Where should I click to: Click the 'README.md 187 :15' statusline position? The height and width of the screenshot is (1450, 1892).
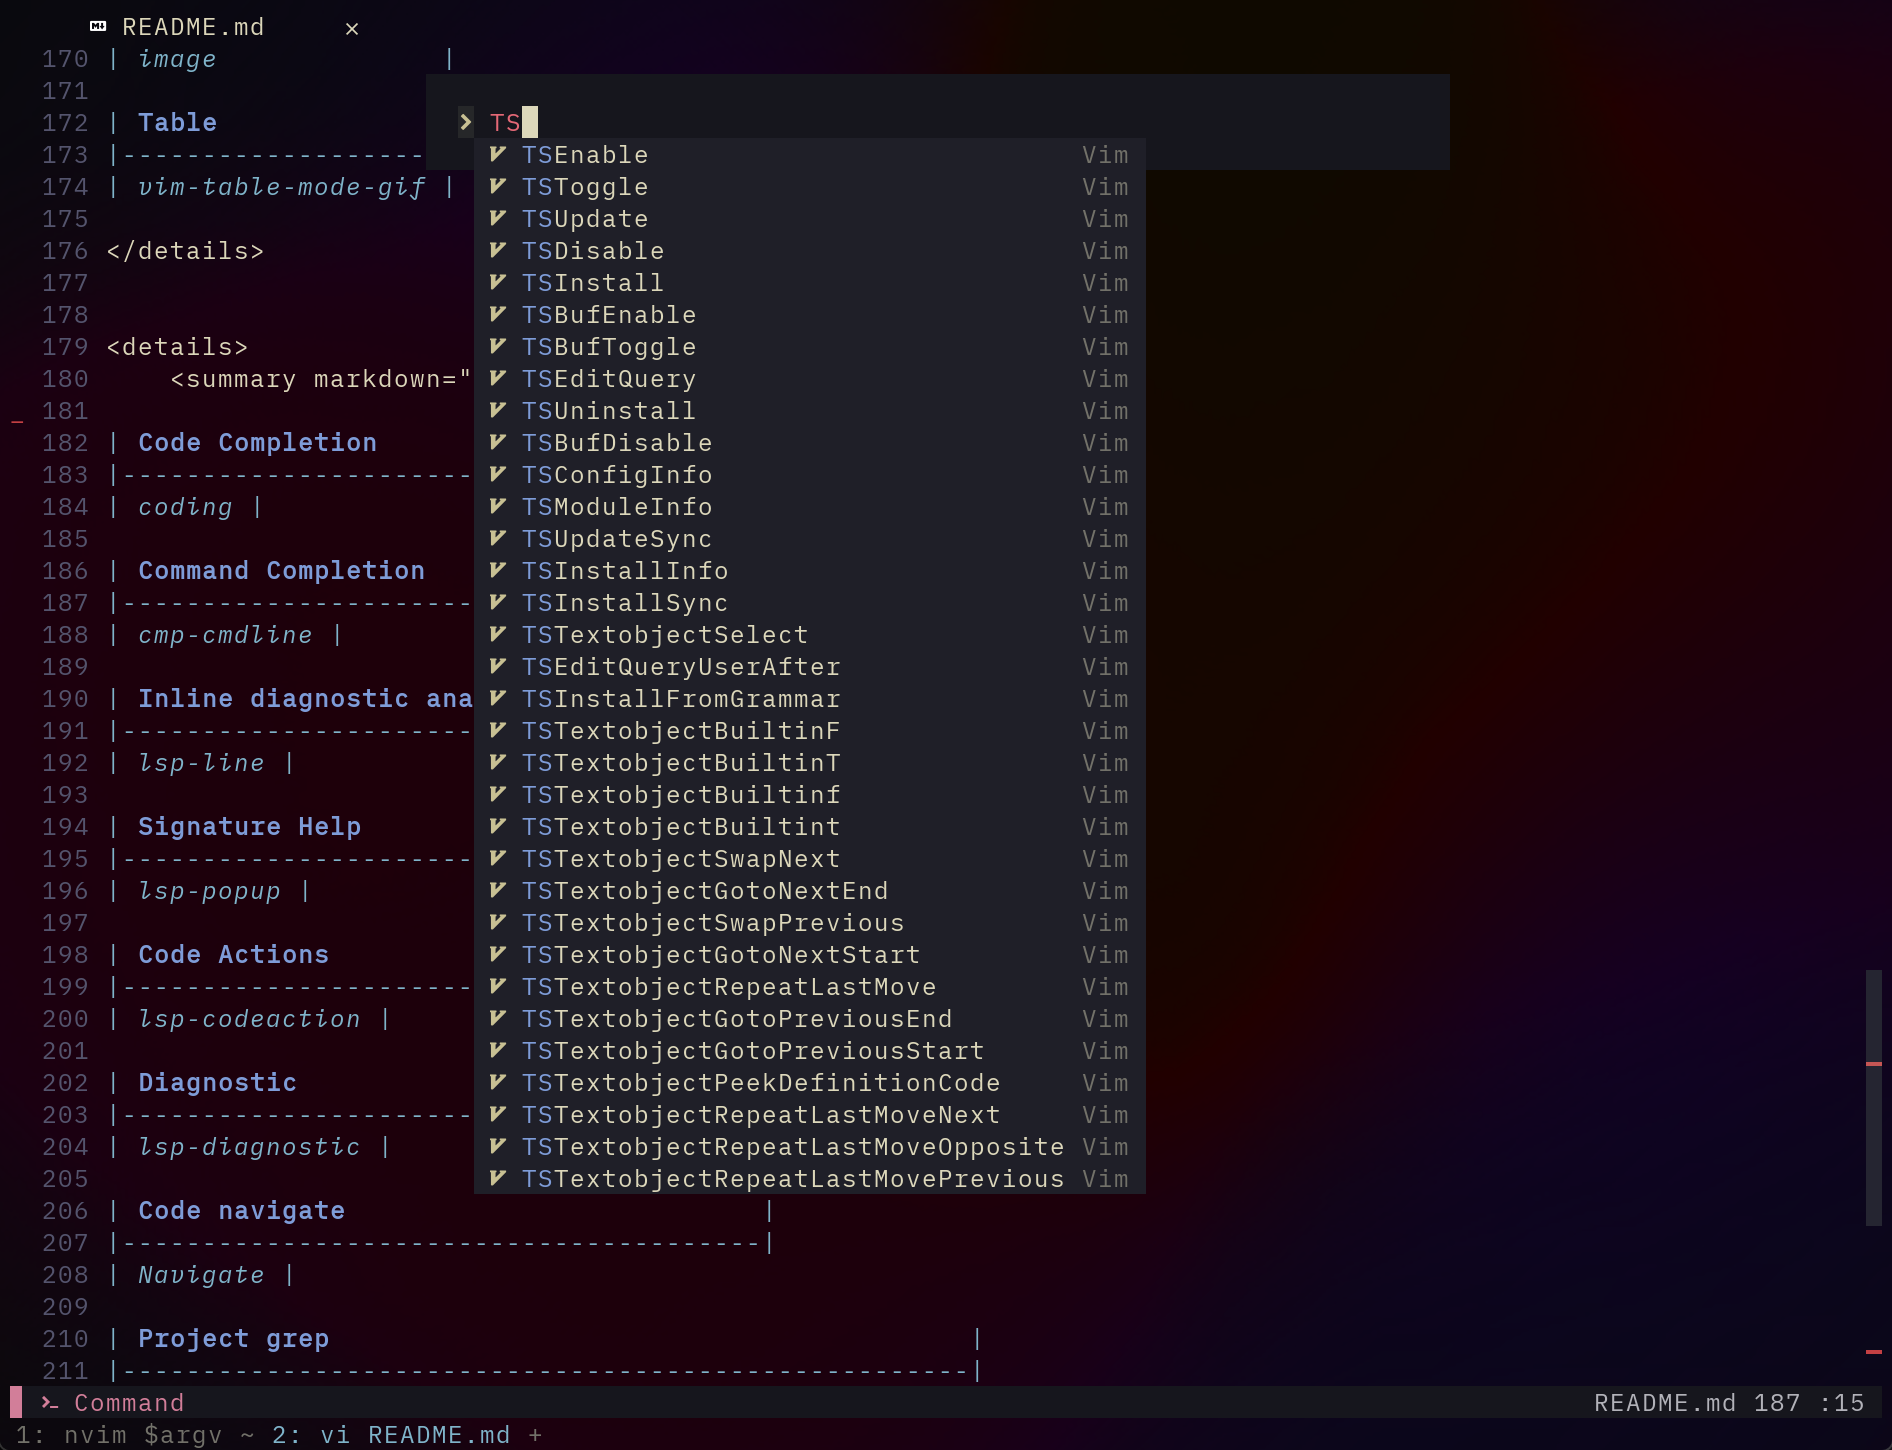pyautogui.click(x=1729, y=1403)
